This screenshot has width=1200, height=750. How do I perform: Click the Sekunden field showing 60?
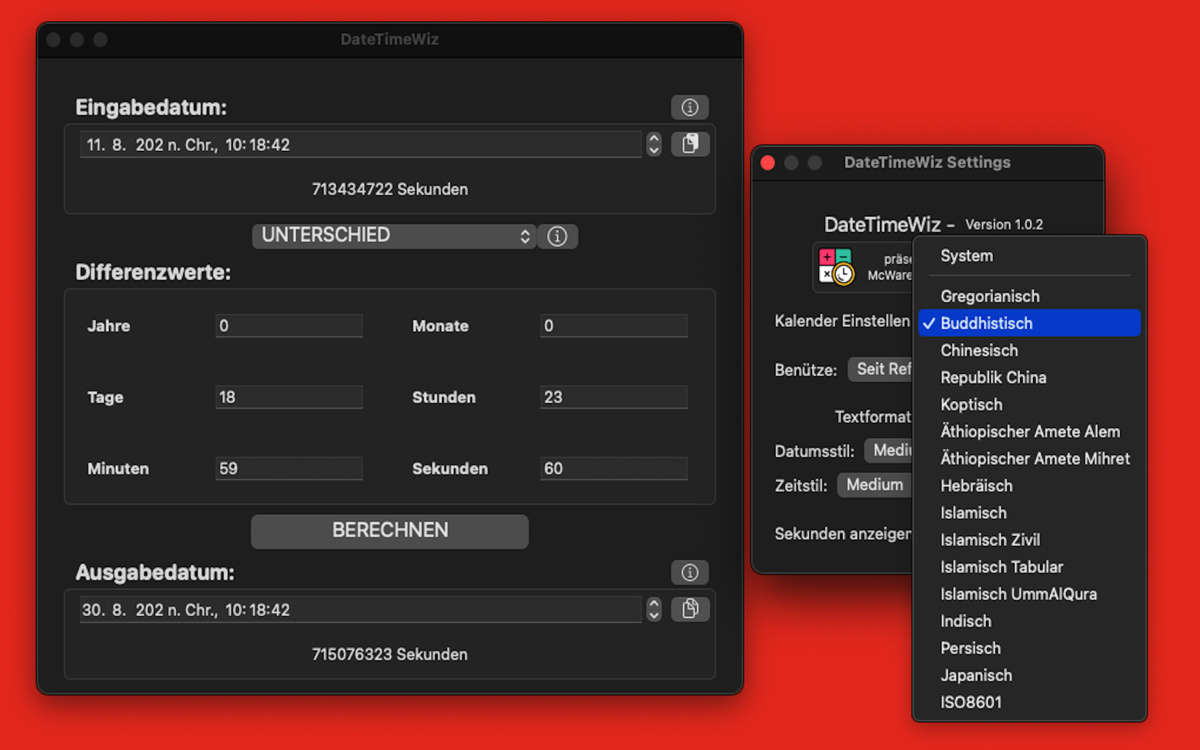614,468
